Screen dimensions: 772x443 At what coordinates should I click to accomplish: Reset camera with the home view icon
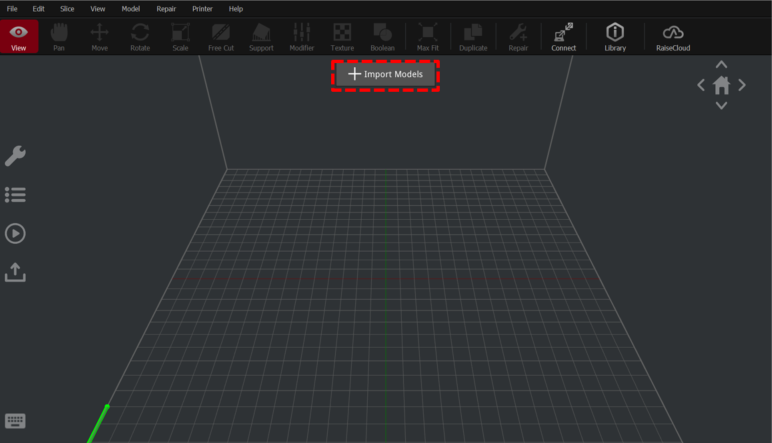click(721, 86)
